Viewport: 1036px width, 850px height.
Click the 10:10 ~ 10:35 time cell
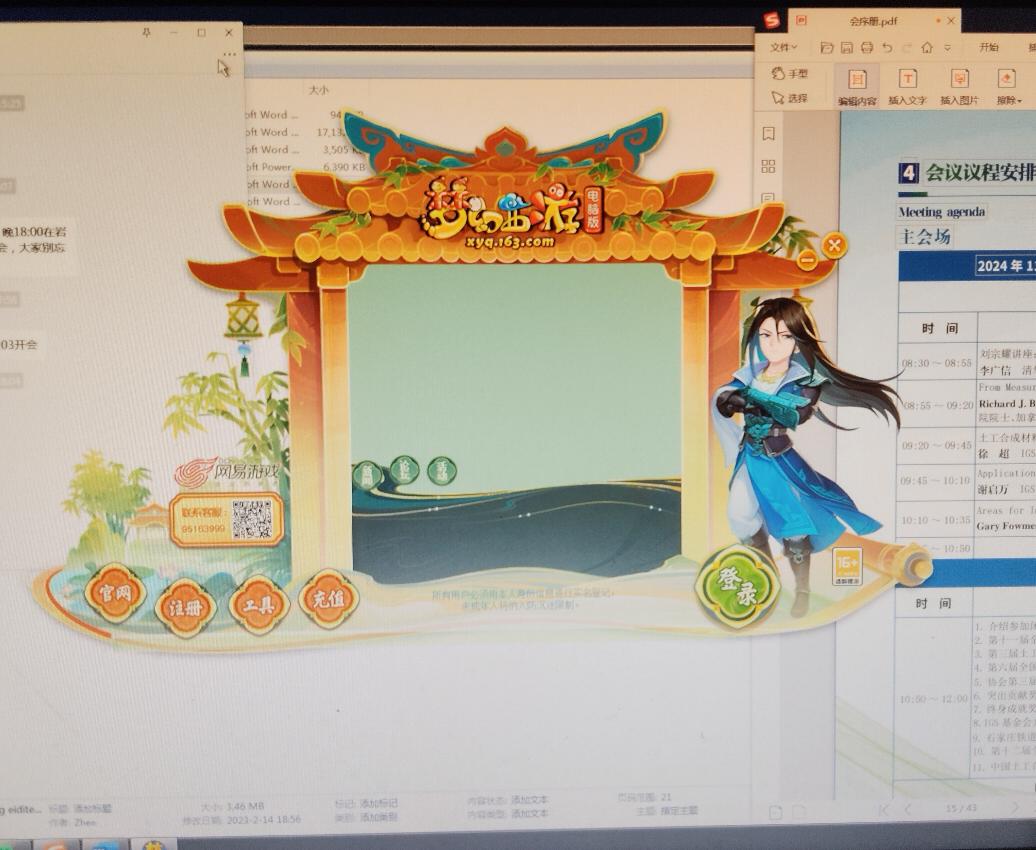pyautogui.click(x=935, y=520)
